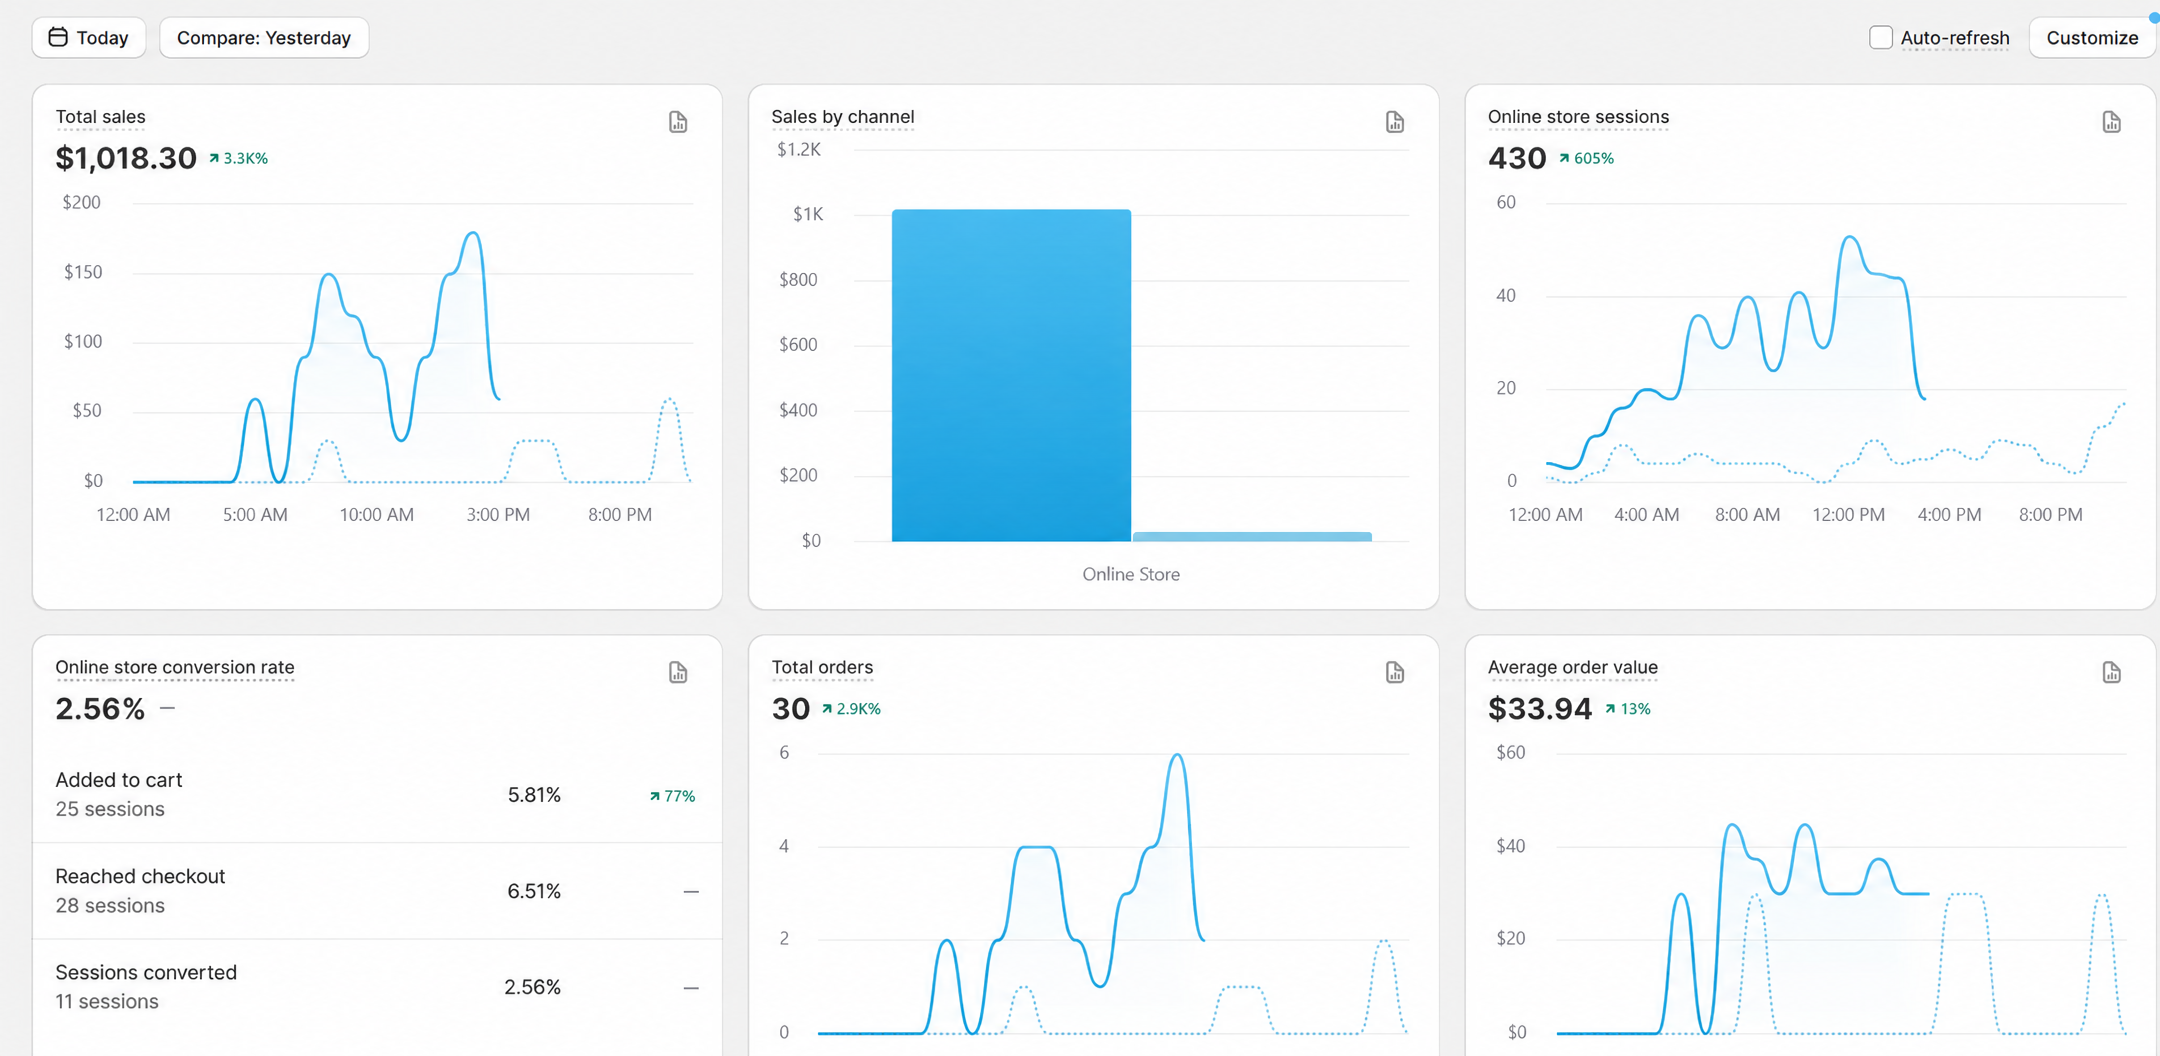Click the tall Online Store sales bar

pos(1011,375)
